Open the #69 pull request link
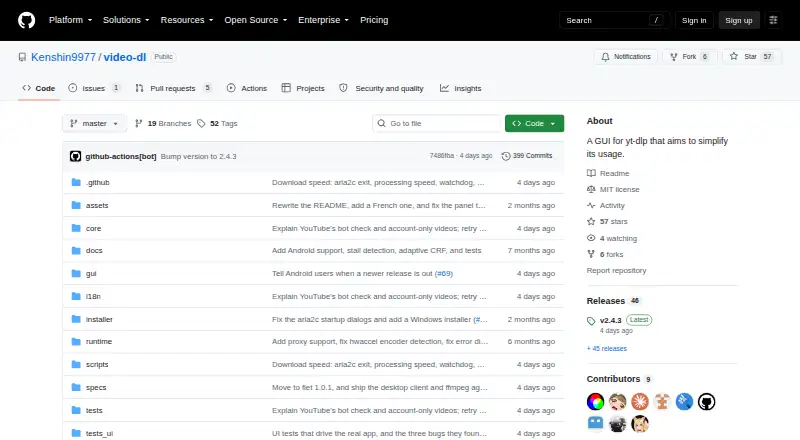The height and width of the screenshot is (440, 800). pos(444,274)
